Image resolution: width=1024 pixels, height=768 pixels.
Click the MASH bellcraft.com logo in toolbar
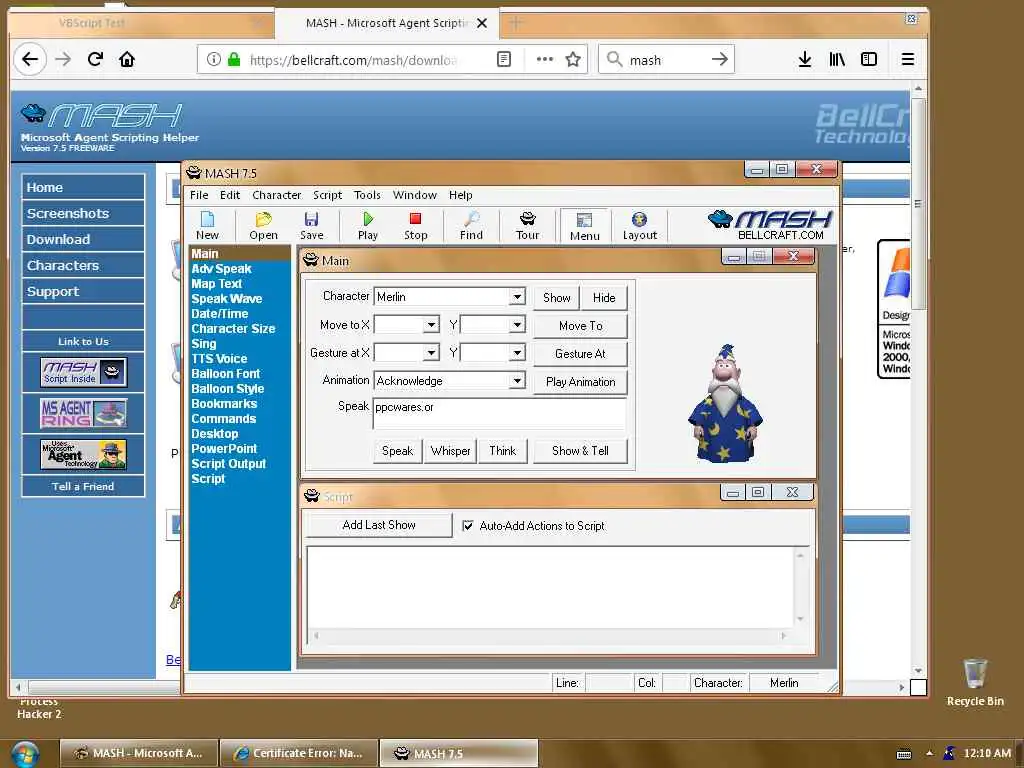pyautogui.click(x=769, y=225)
